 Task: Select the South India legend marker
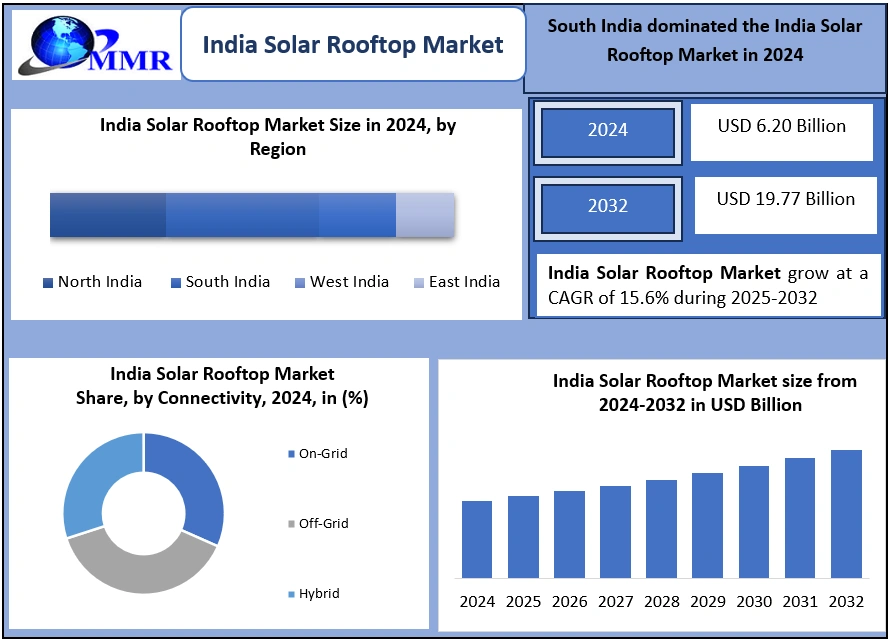[176, 283]
